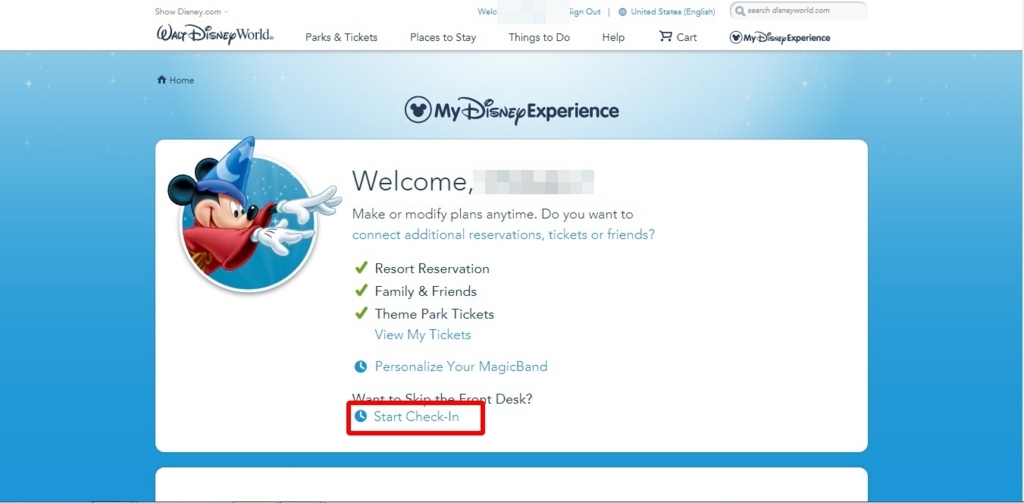The image size is (1024, 503).
Task: Start Check-In to skip front desk
Action: coord(416,416)
